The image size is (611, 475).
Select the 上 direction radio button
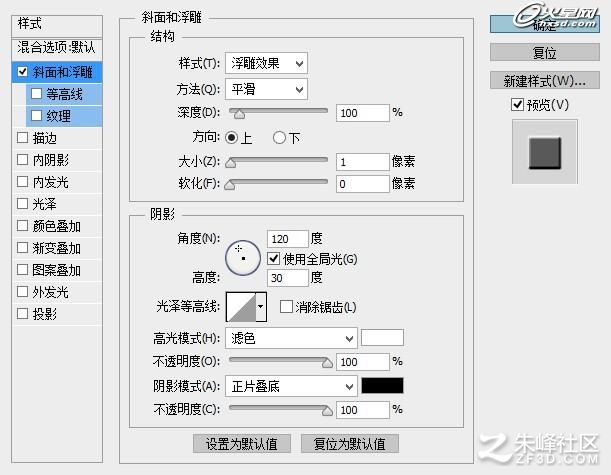point(231,138)
